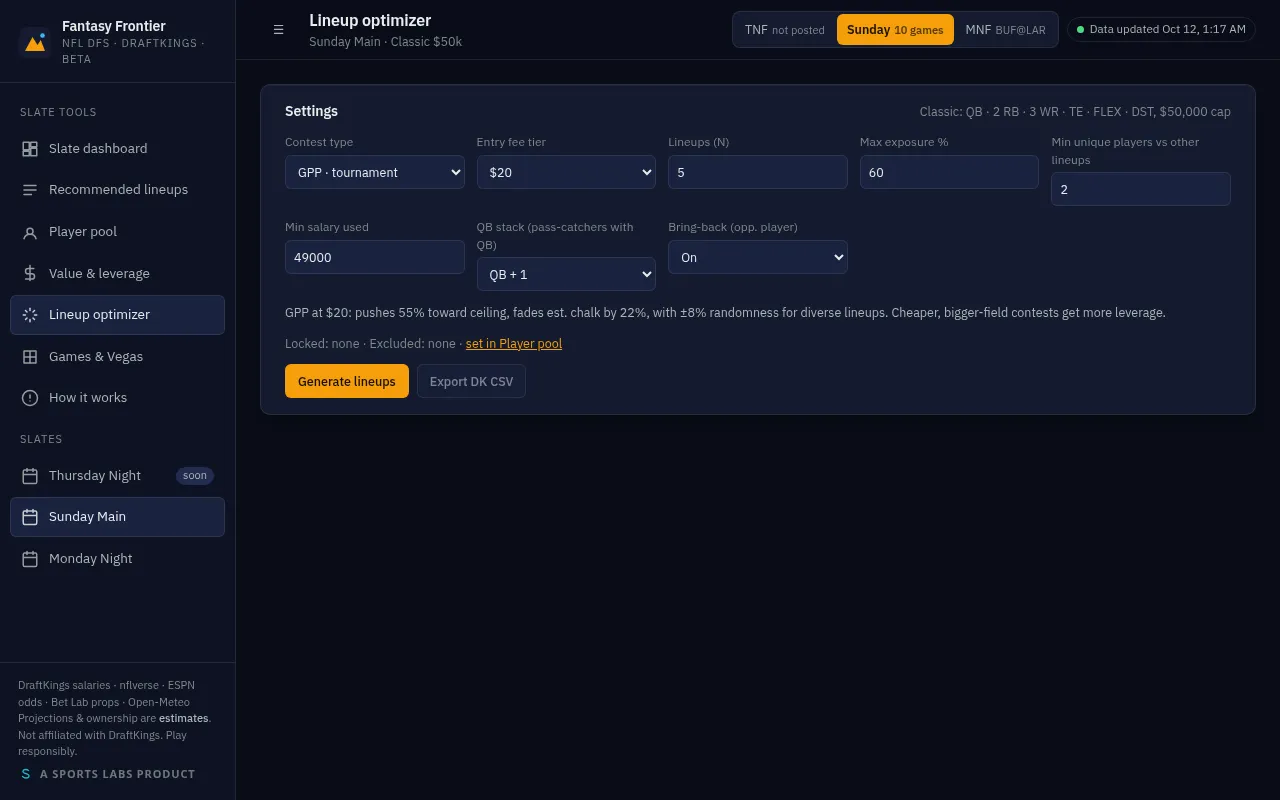Image resolution: width=1280 pixels, height=800 pixels.
Task: Generate lineups with the orange button
Action: tap(347, 381)
